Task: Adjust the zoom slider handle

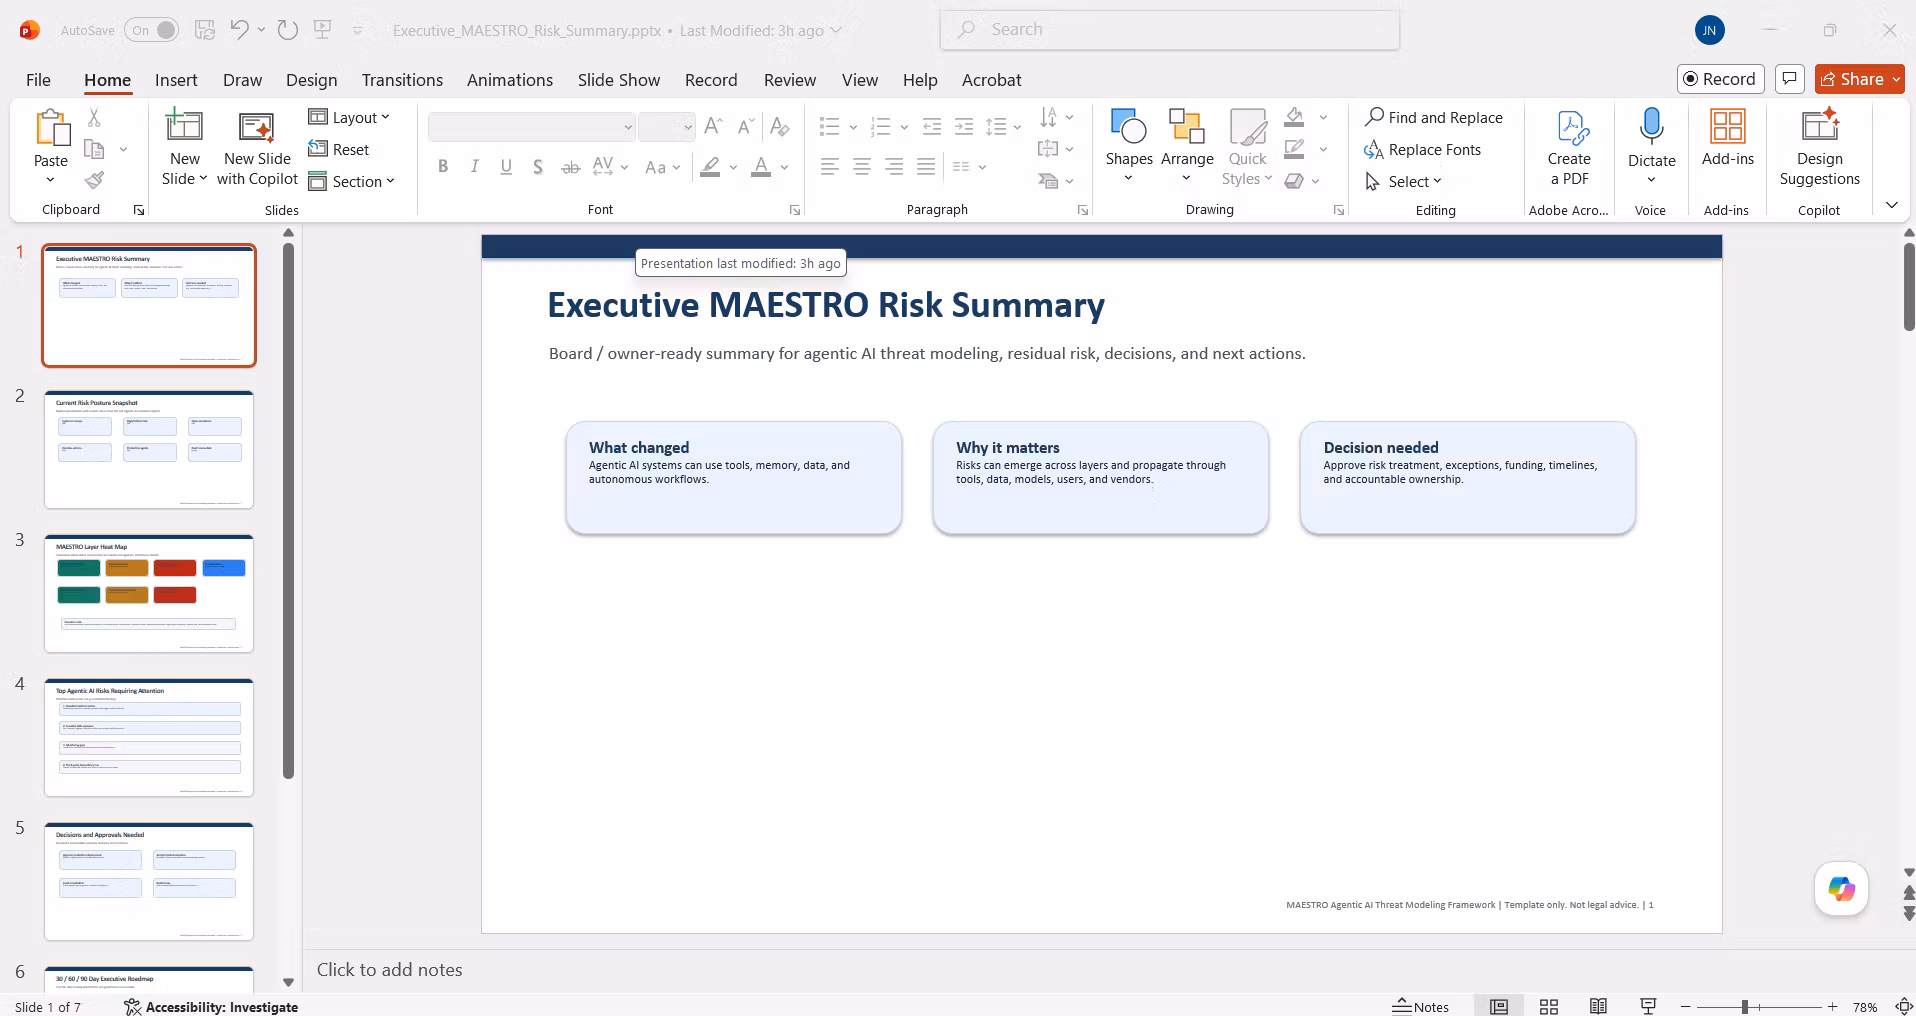Action: click(1744, 1007)
